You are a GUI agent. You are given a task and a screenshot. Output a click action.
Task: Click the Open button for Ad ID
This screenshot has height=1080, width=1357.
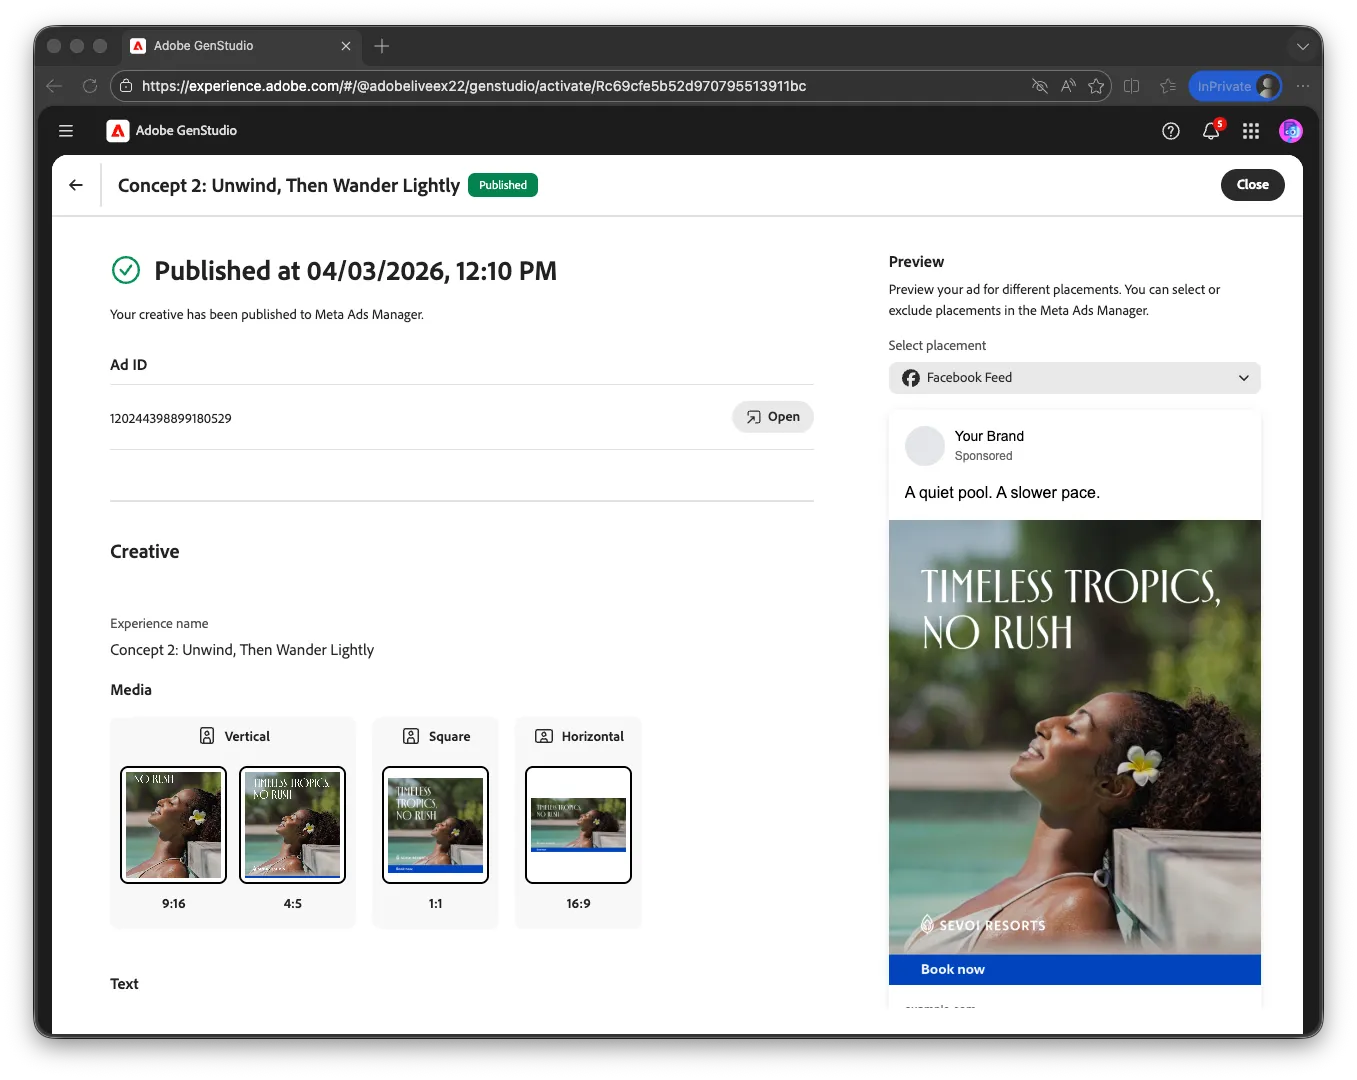(773, 417)
